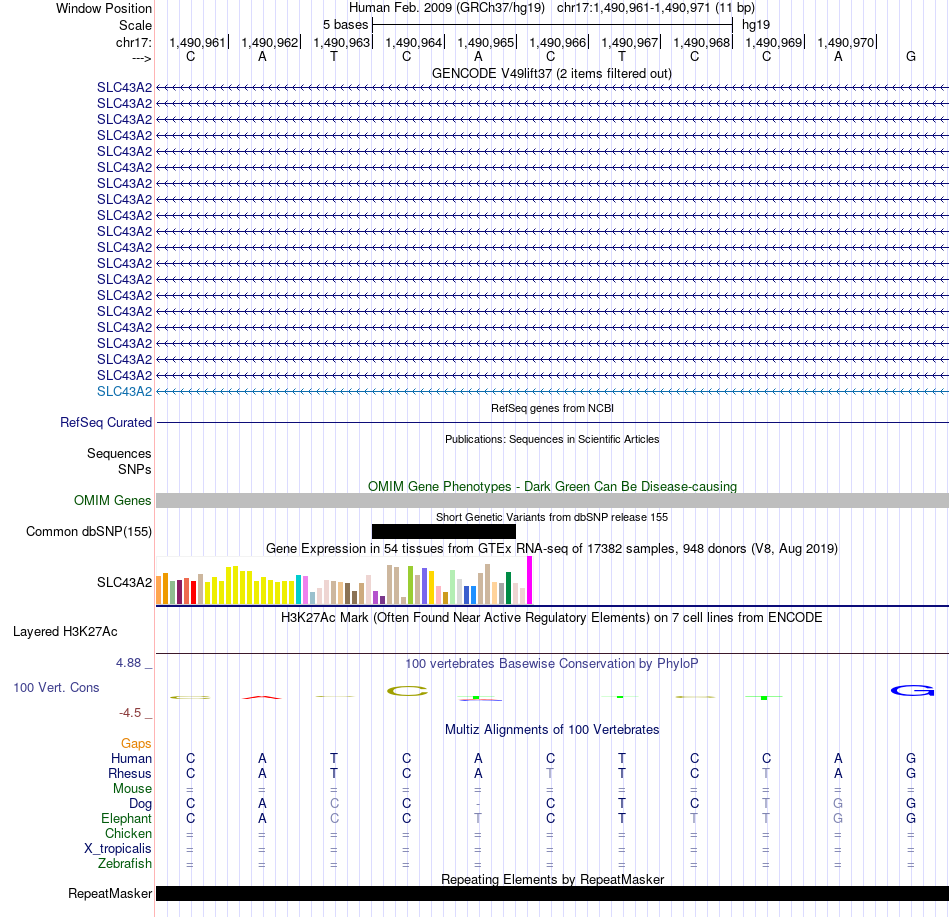Click the Layered H3K27Ac track label
Image resolution: width=950 pixels, height=917 pixels.
[x=65, y=631]
